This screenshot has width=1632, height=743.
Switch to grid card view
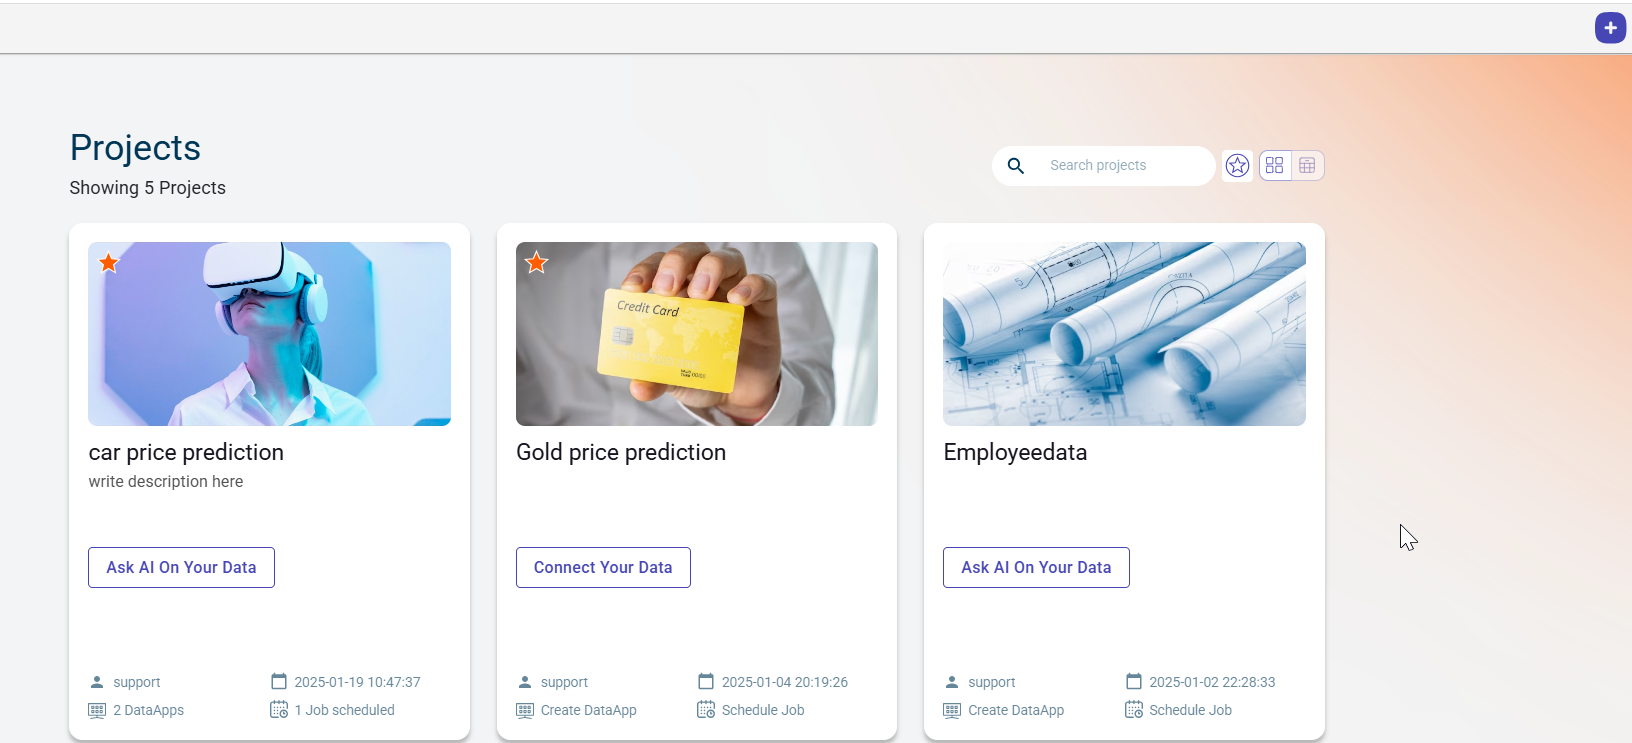pos(1275,166)
